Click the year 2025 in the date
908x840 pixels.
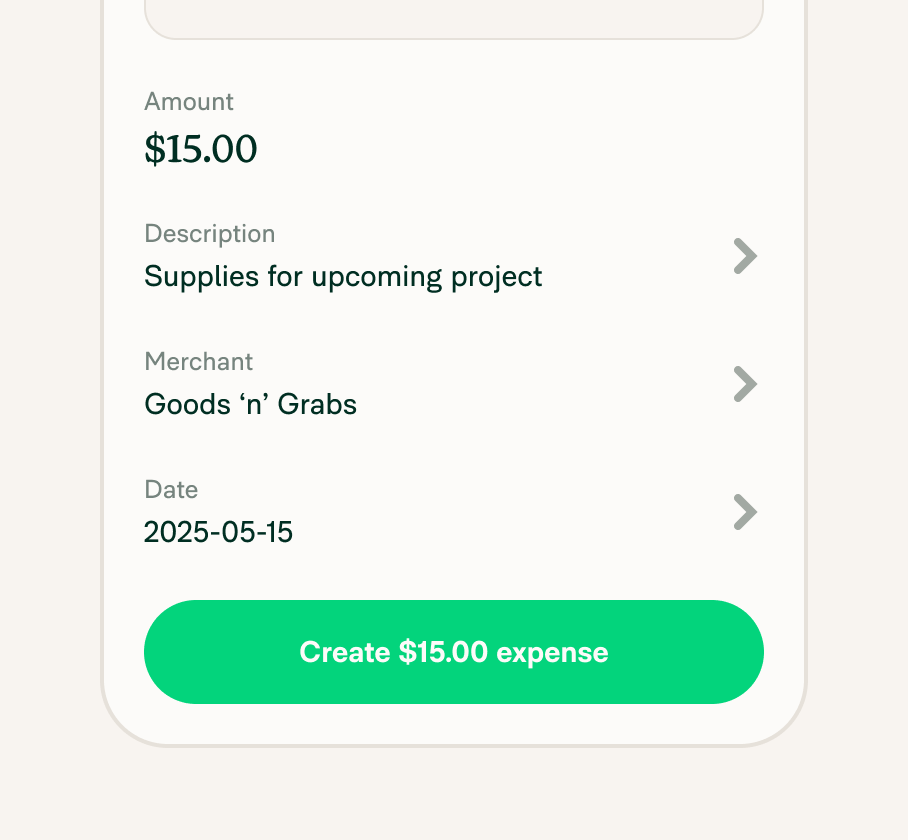click(177, 532)
